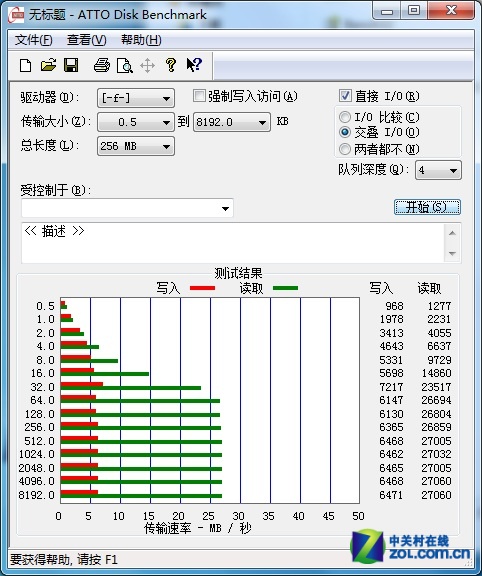Click the Print toolbar icon
Viewport: 482px width, 576px height.
click(102, 65)
